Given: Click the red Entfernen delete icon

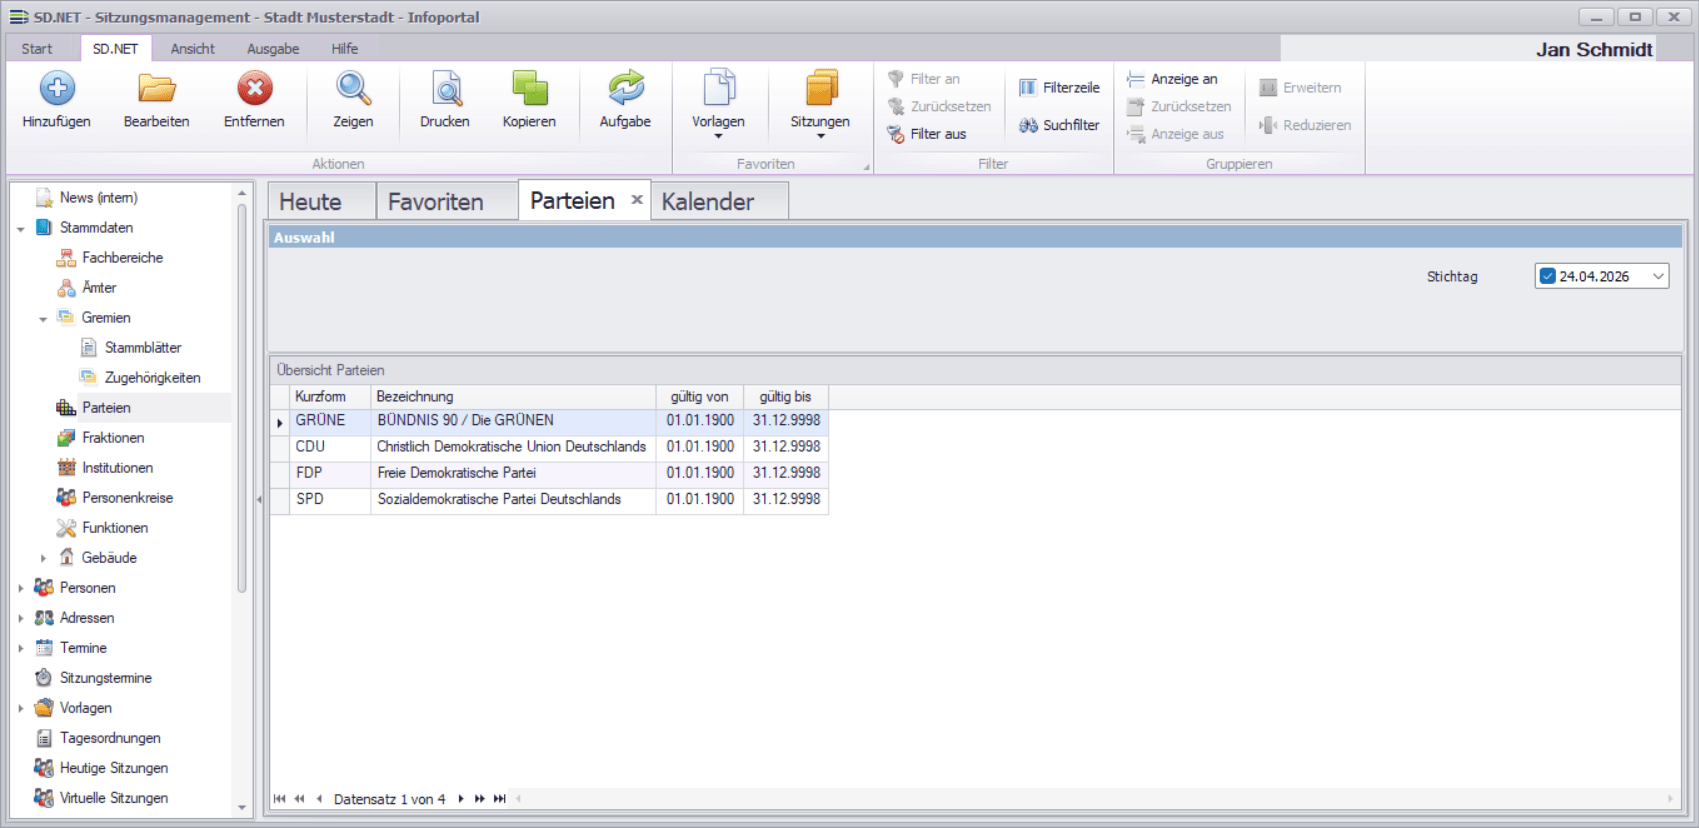Looking at the screenshot, I should (x=254, y=89).
